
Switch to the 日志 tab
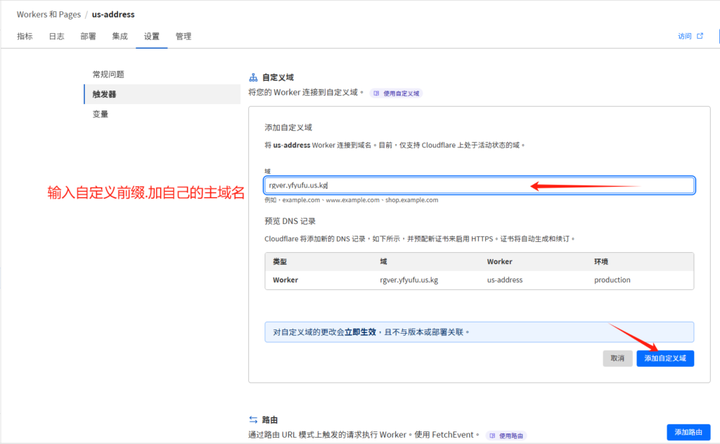[56, 36]
